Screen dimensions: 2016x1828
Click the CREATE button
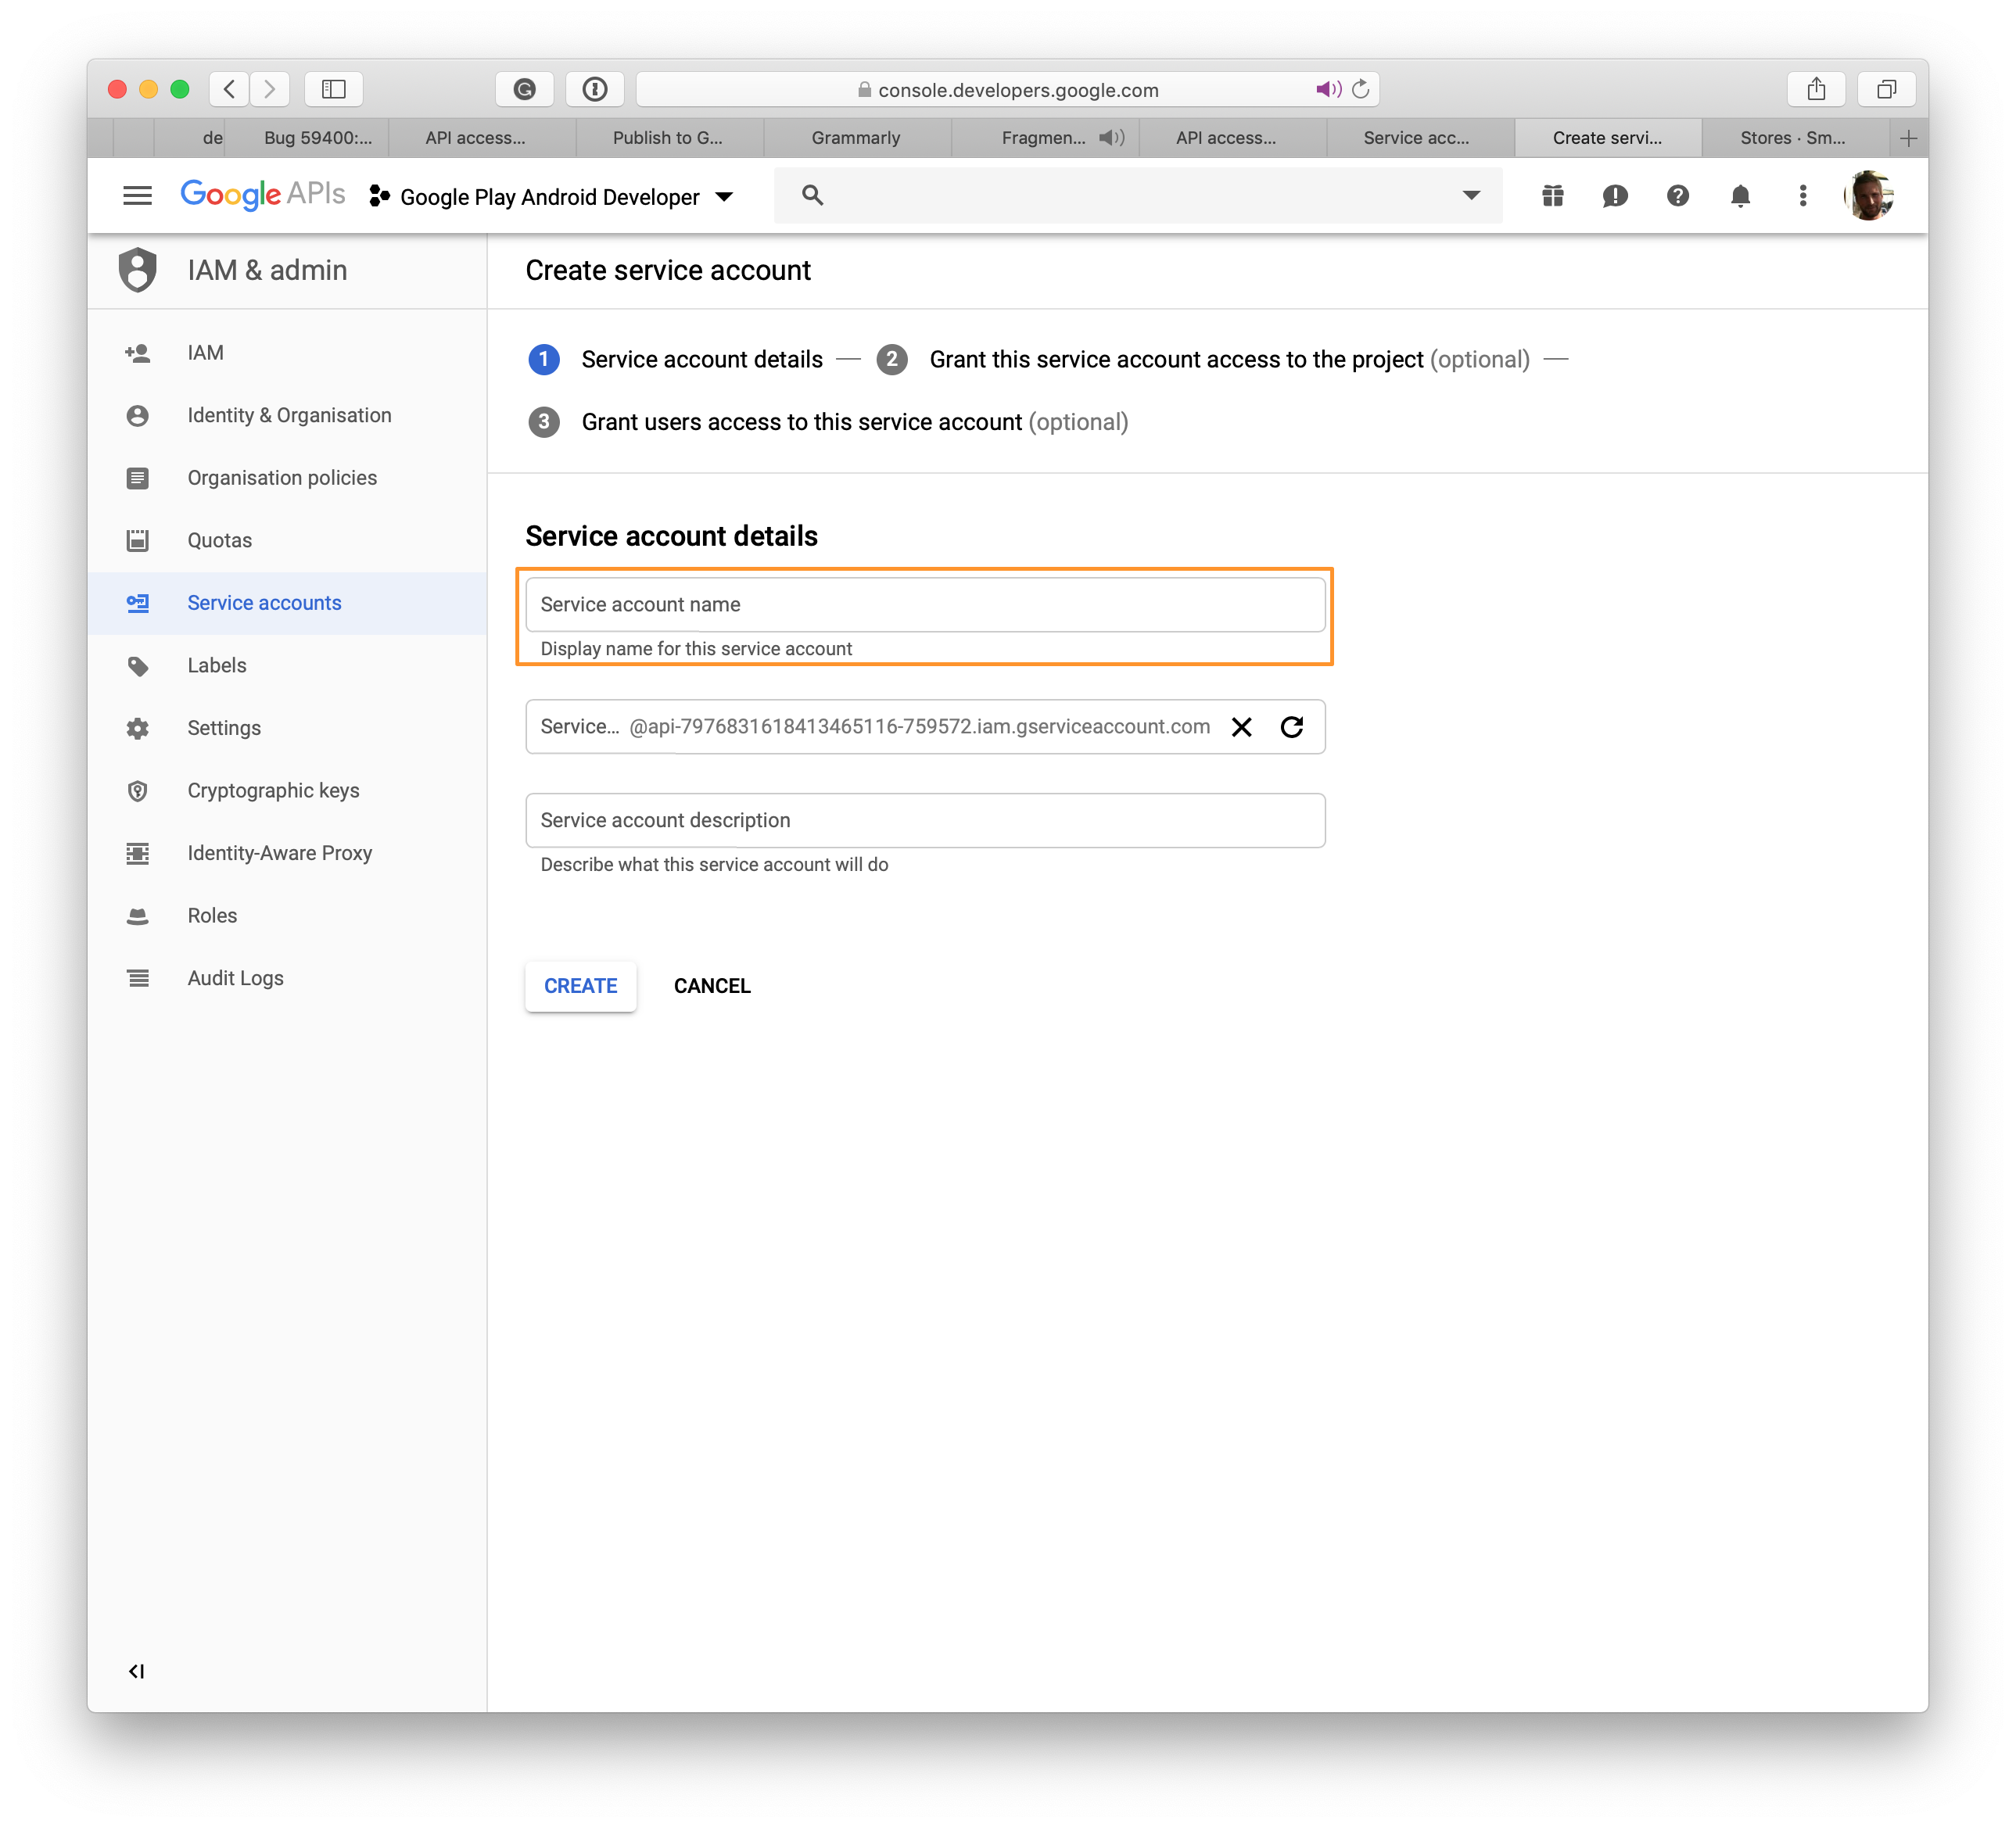coord(579,985)
